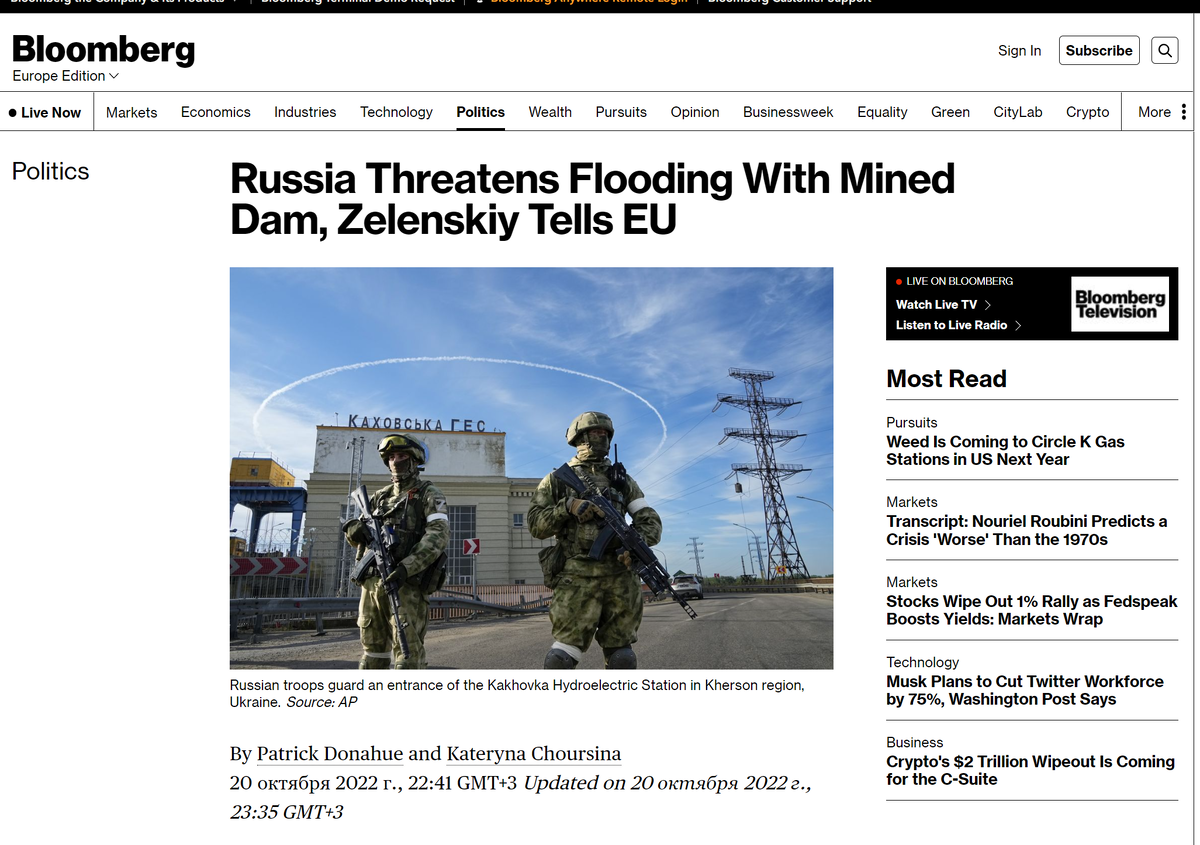Open author Patrick Donahue's profile
The height and width of the screenshot is (845, 1200).
(x=330, y=754)
